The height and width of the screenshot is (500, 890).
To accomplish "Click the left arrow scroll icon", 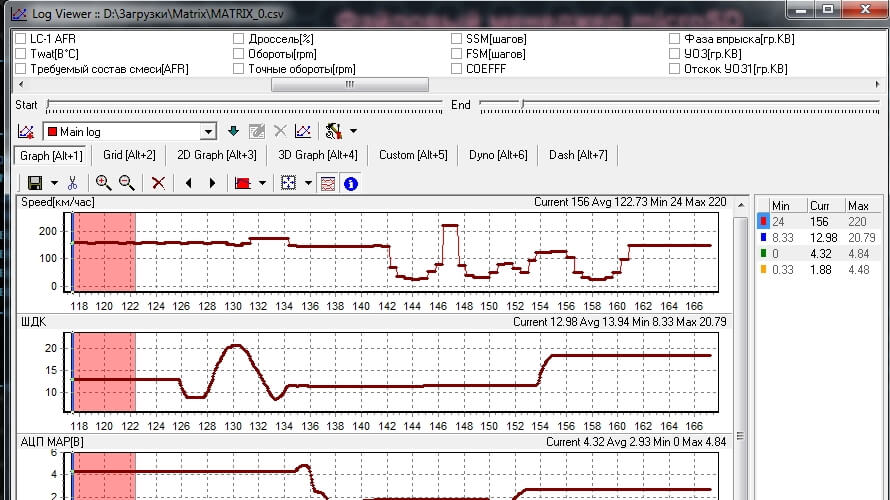I will click(188, 183).
